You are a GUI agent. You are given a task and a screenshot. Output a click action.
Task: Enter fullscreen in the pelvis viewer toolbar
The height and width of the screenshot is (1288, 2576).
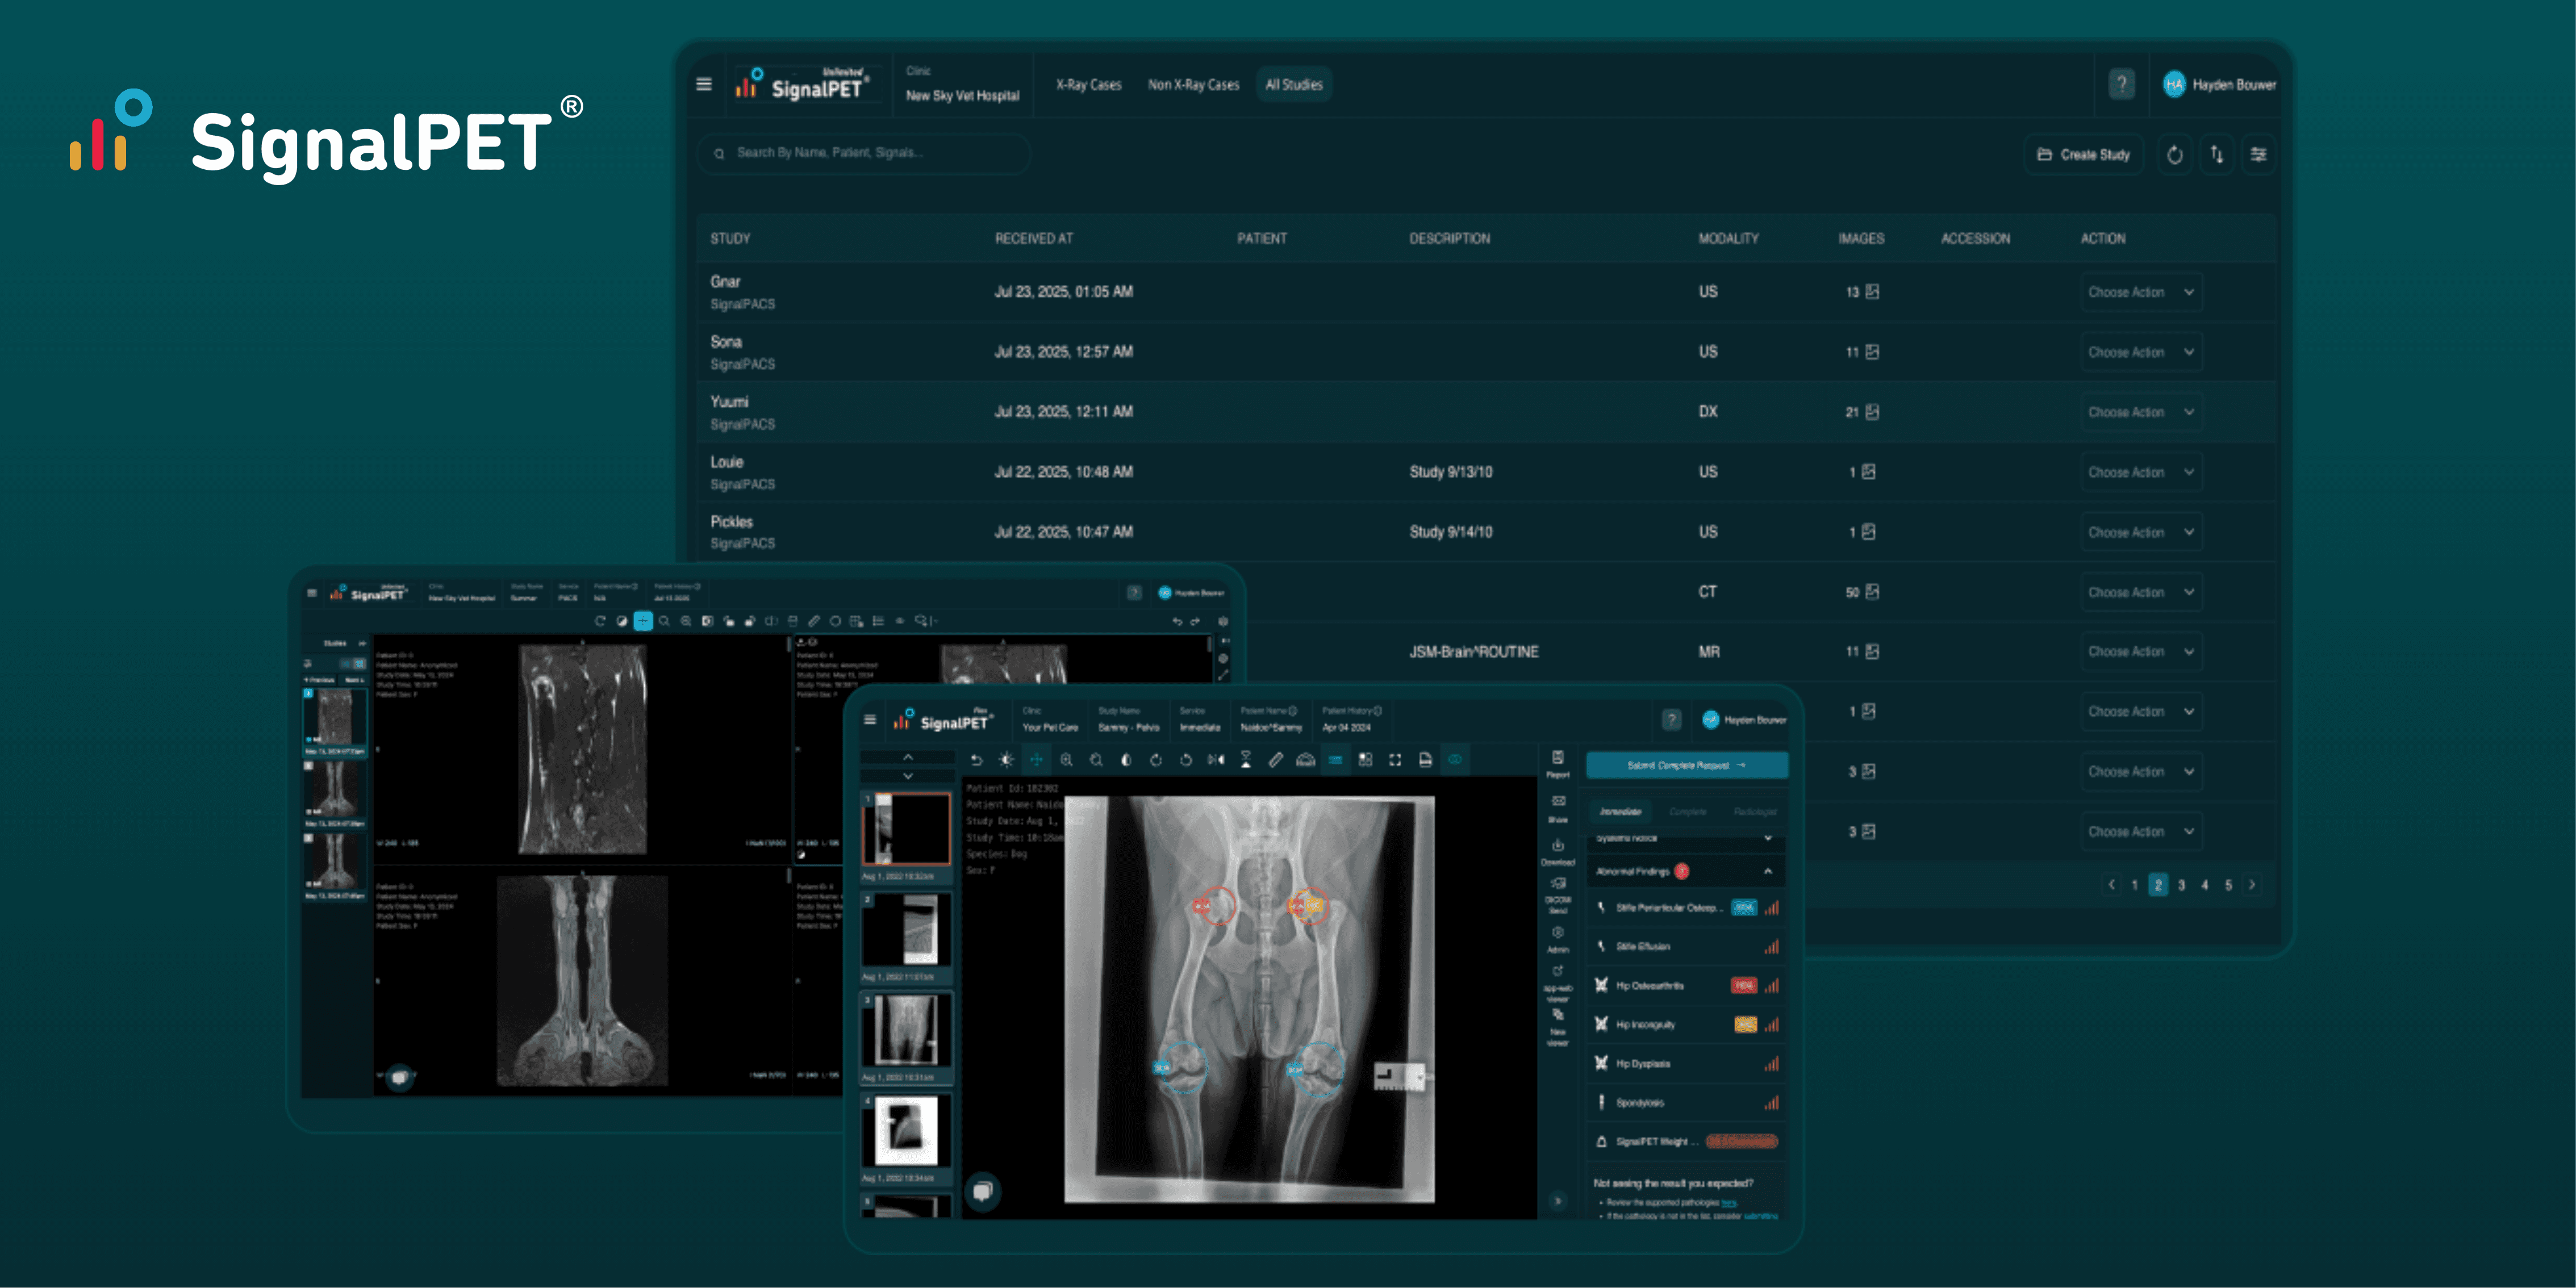point(1395,760)
